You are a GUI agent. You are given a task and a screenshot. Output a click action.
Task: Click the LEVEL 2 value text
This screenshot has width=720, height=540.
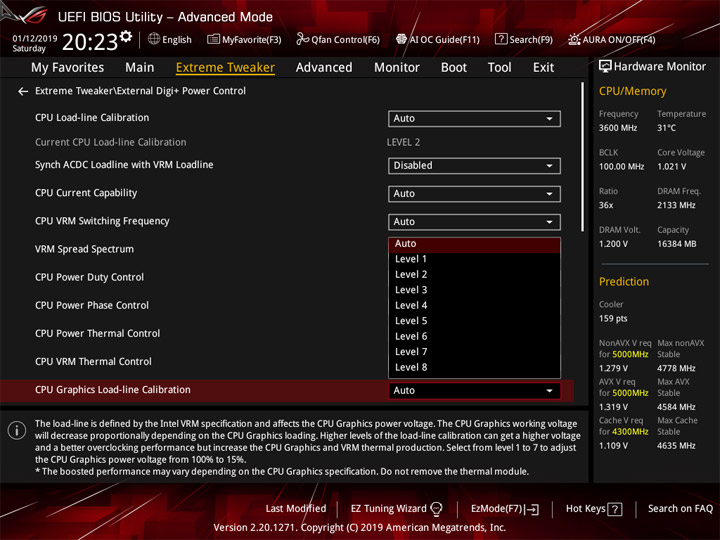point(403,142)
